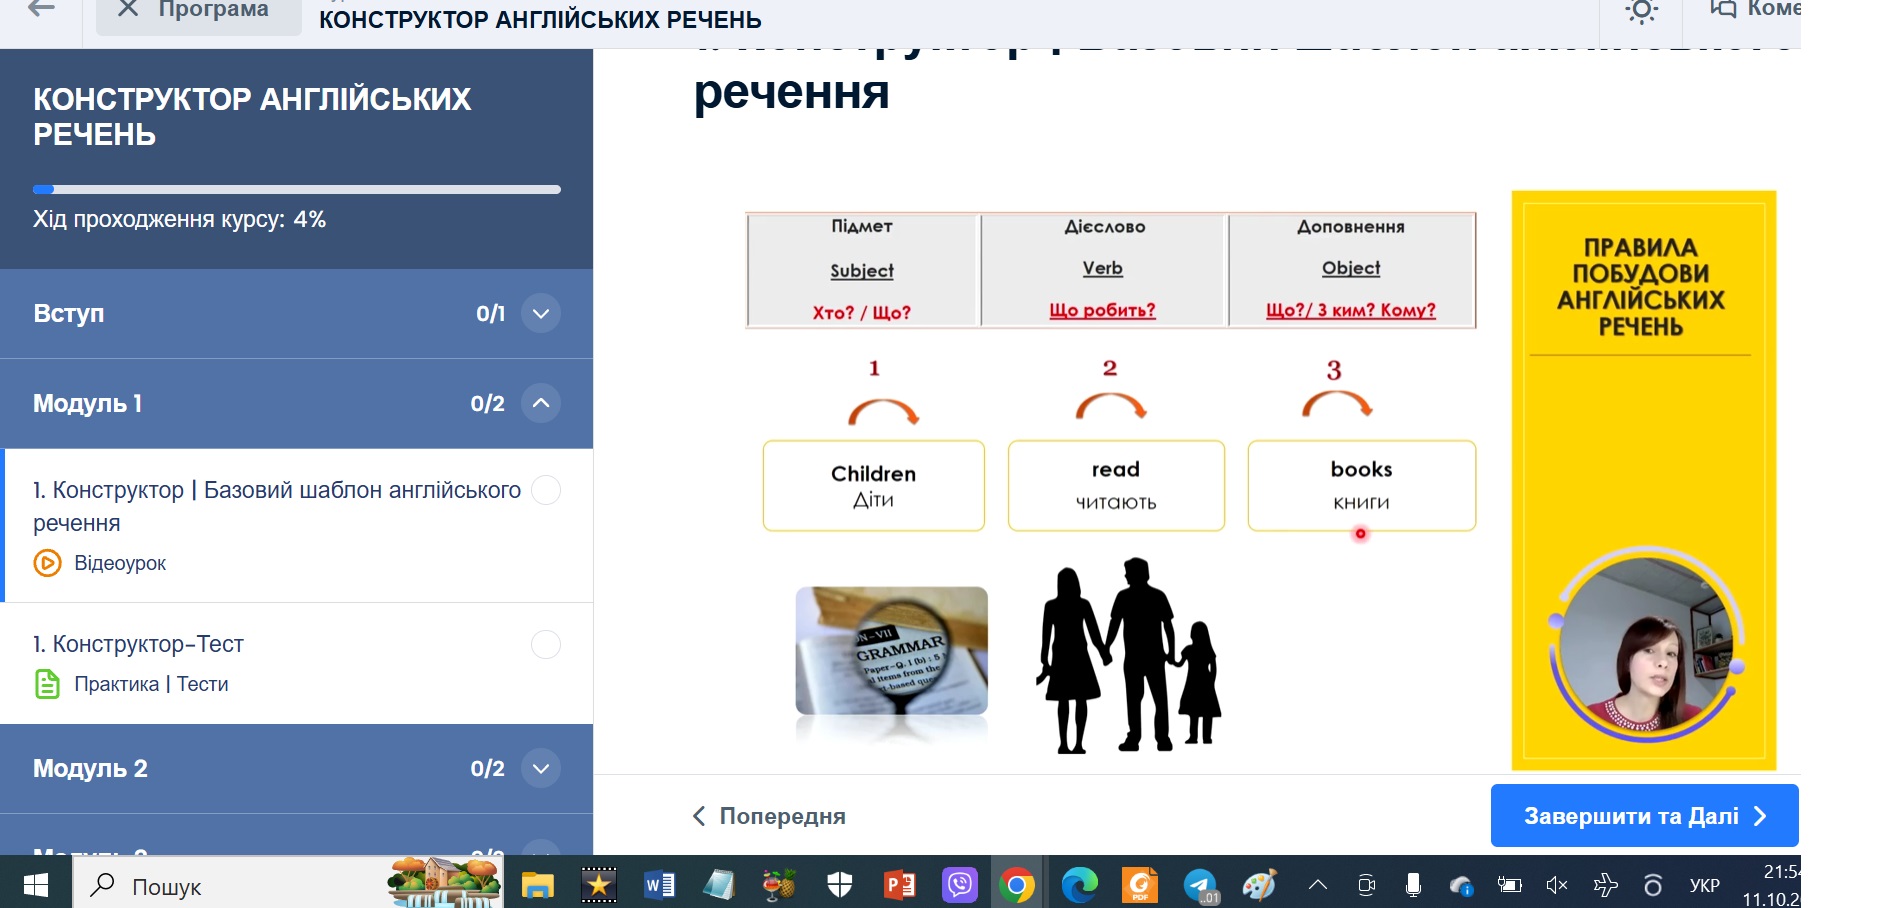The height and width of the screenshot is (908, 1901).
Task: Open the comments panel at top right
Action: [1755, 10]
